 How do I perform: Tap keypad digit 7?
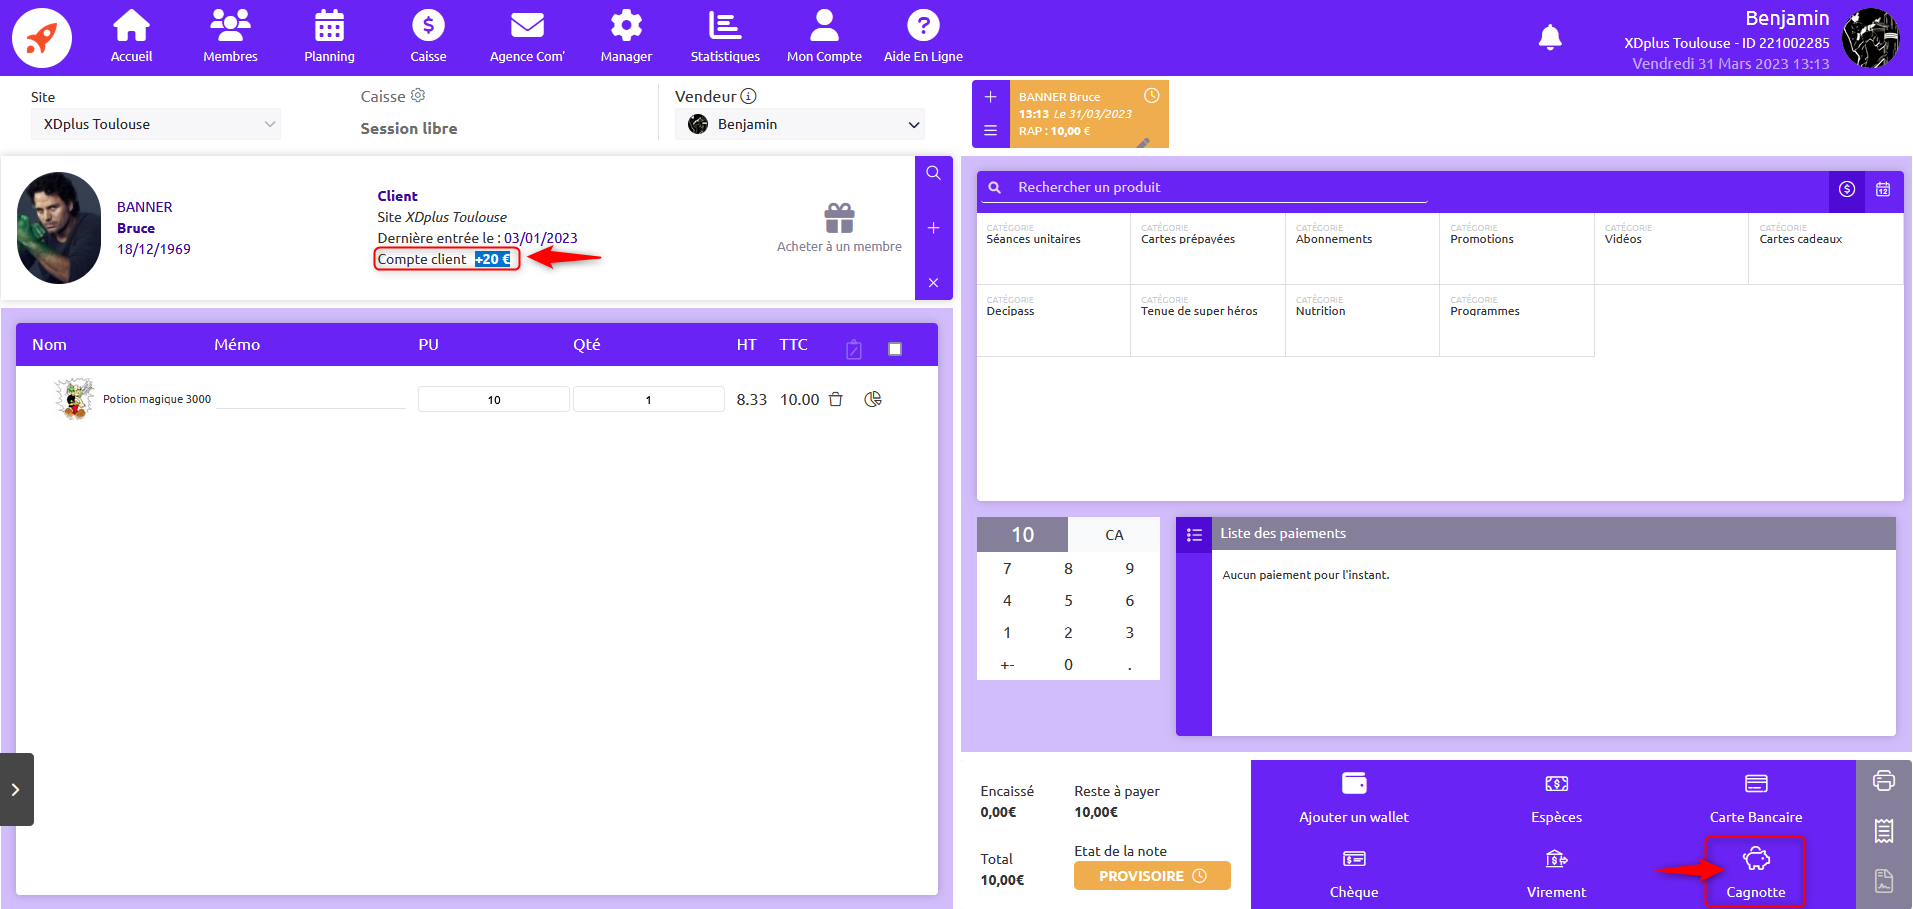(x=1007, y=568)
